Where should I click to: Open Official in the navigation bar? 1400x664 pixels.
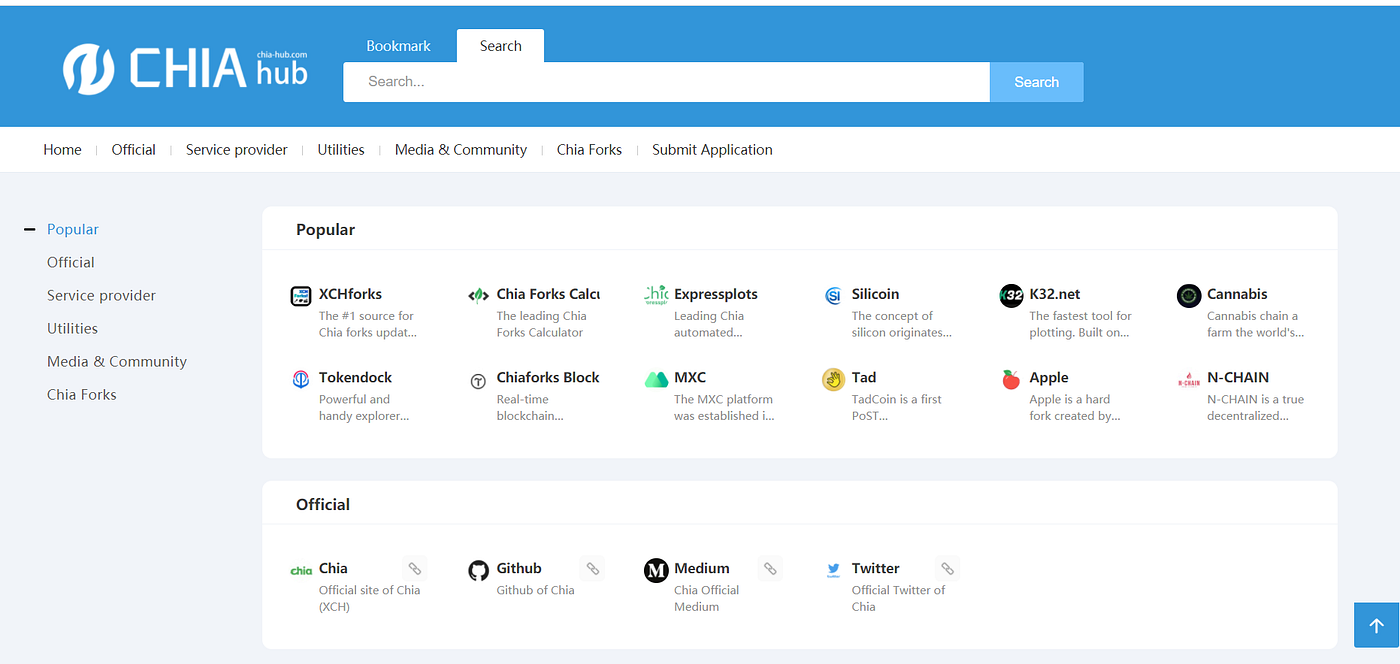tap(133, 150)
